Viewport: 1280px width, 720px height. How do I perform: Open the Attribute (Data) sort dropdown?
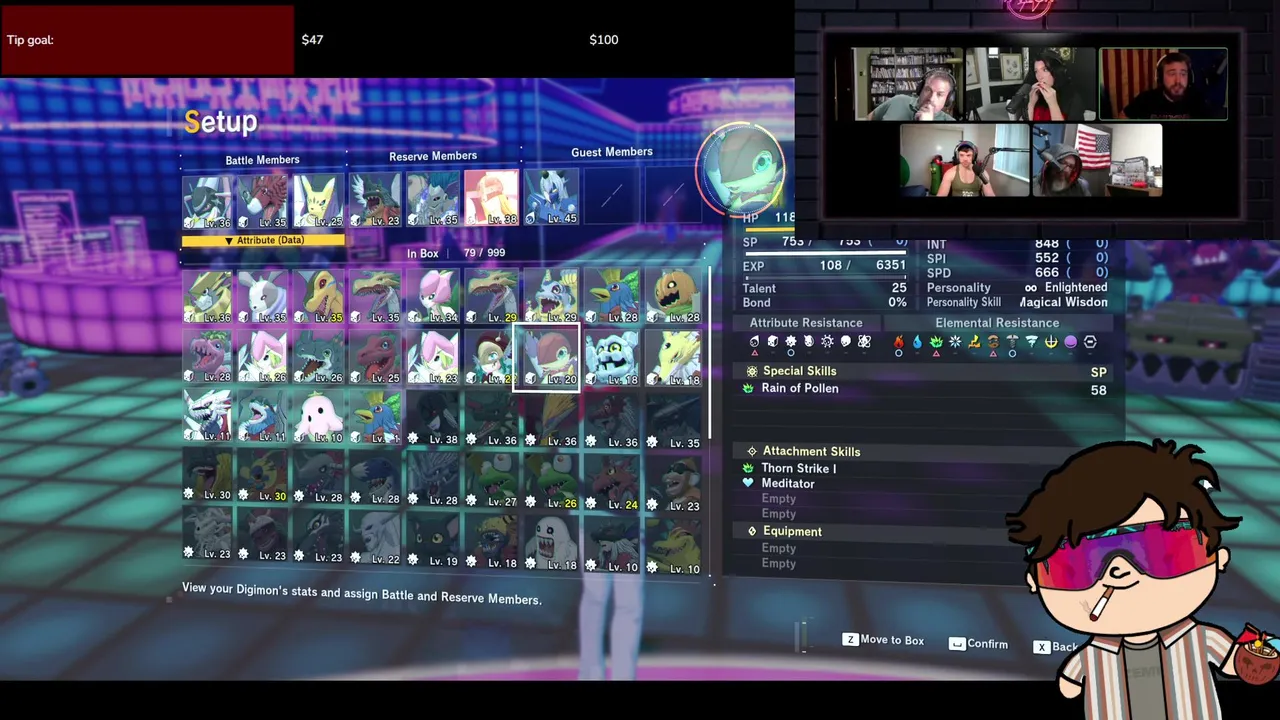[263, 240]
